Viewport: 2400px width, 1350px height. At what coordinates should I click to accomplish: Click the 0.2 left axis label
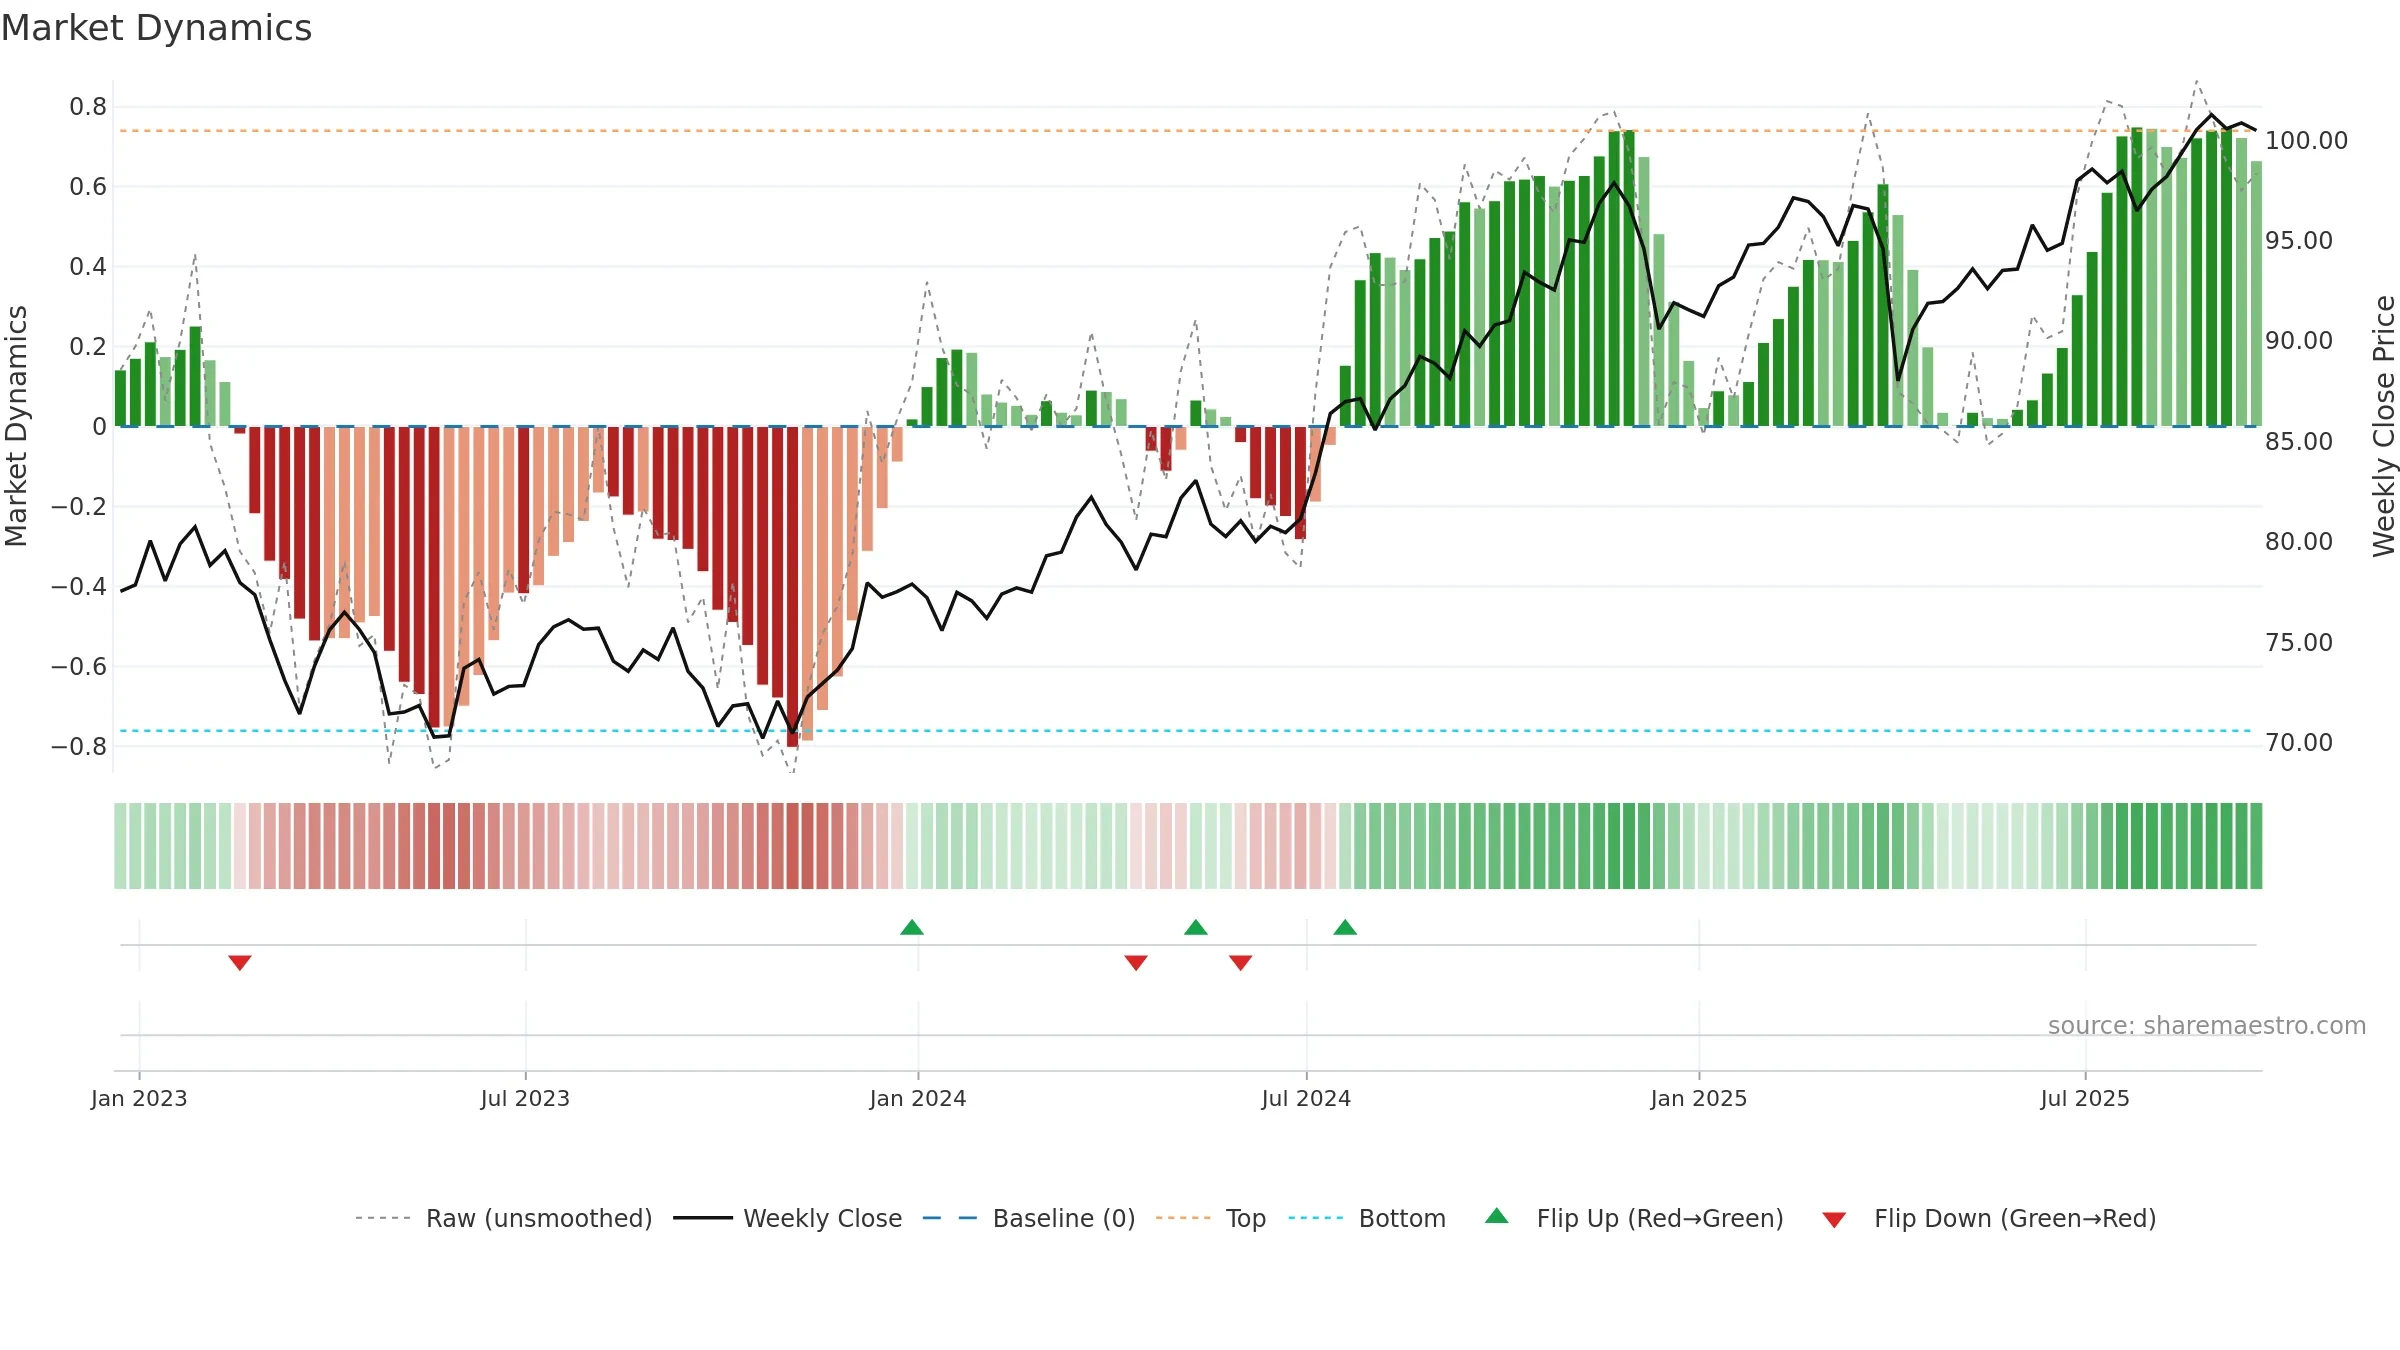pos(88,346)
